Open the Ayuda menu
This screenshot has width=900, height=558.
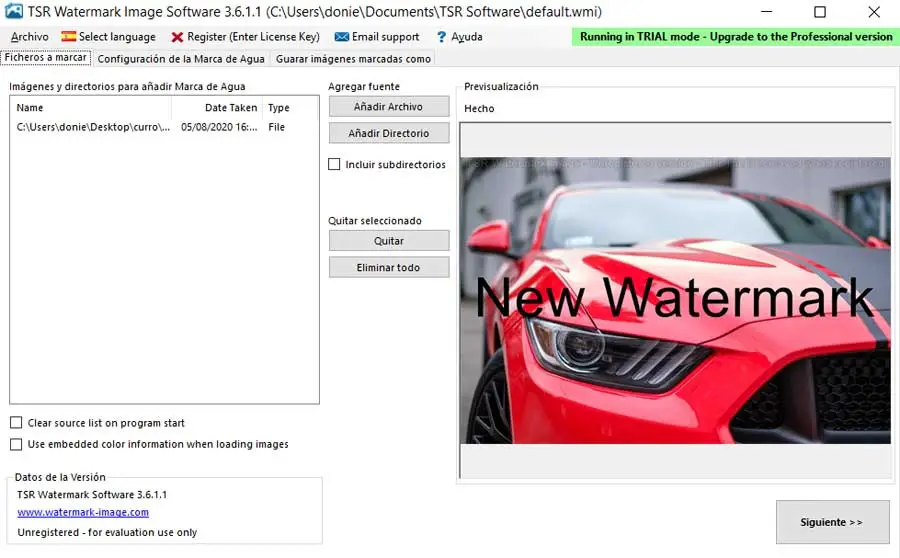click(x=467, y=37)
